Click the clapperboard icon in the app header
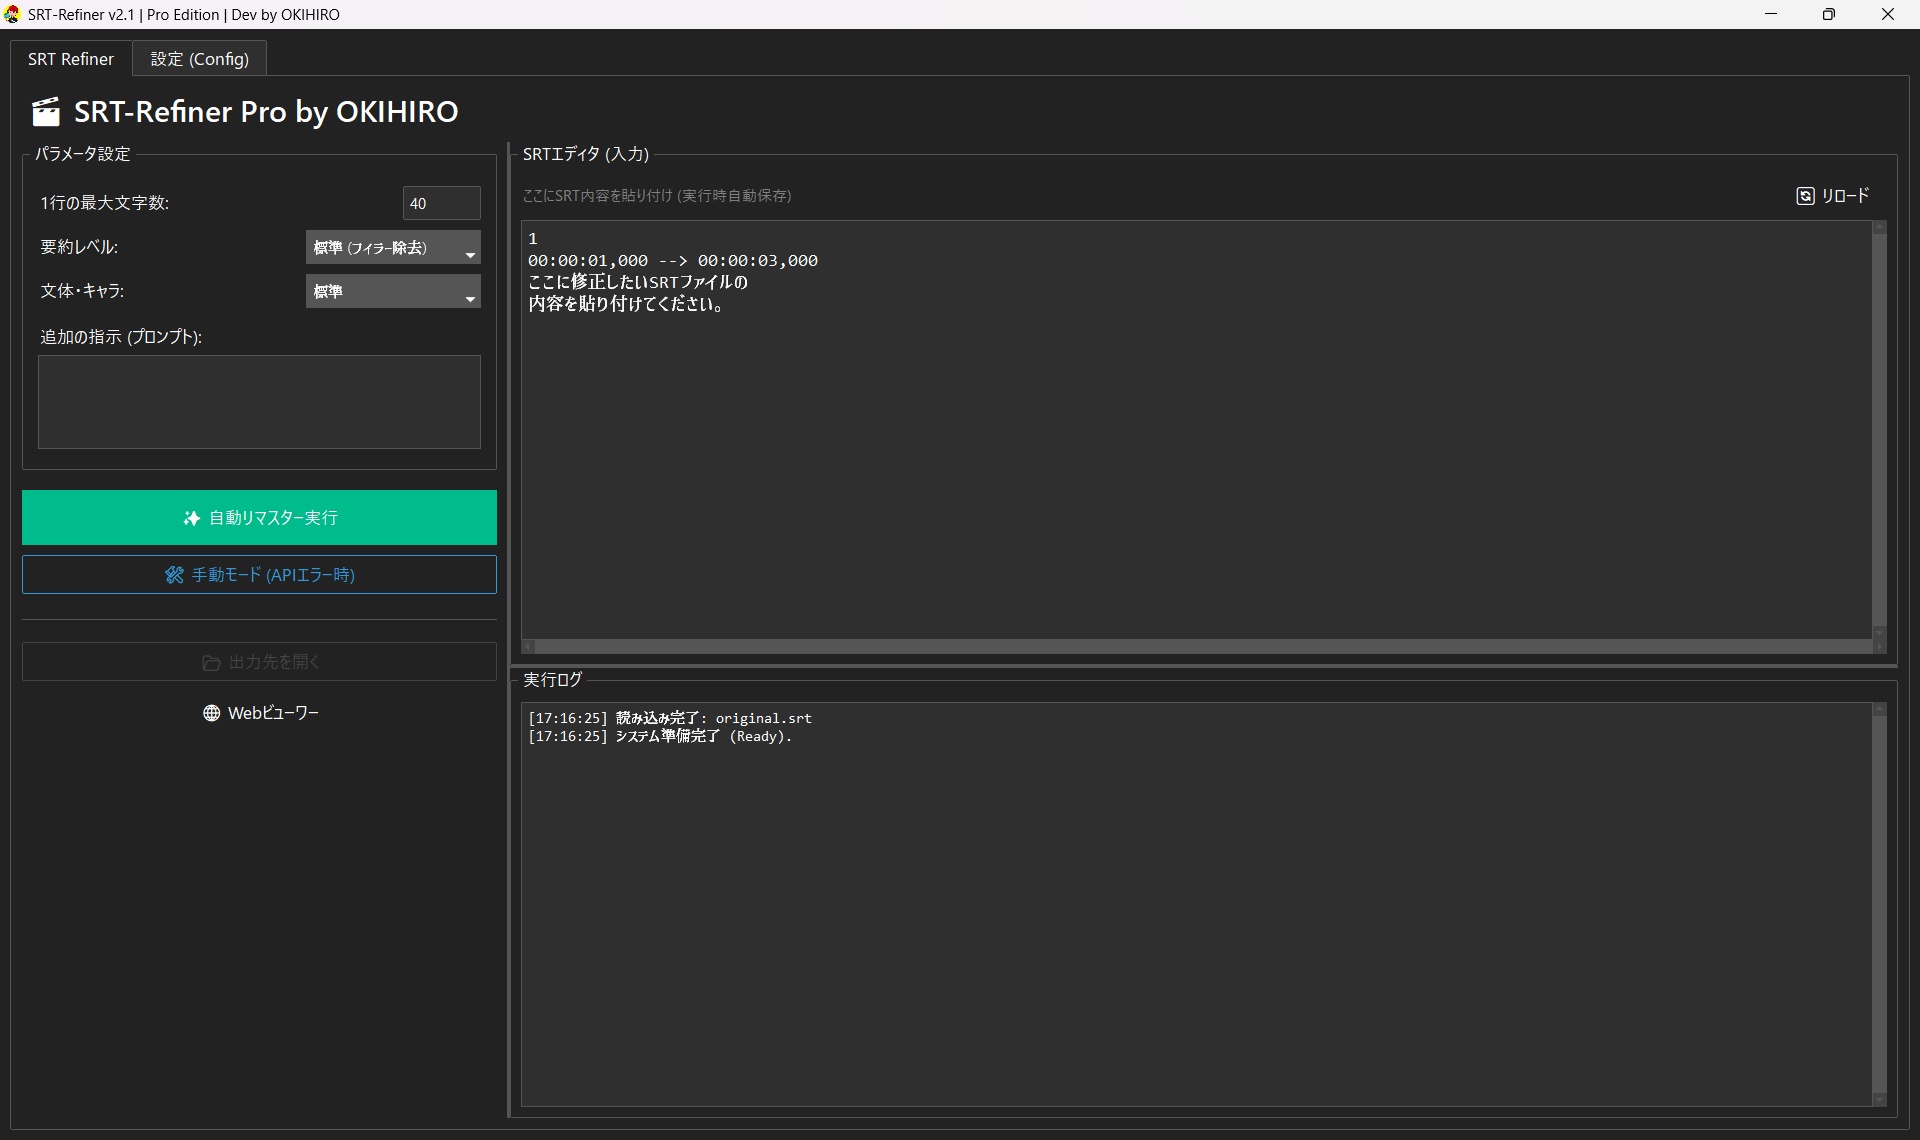The width and height of the screenshot is (1920, 1140). pyautogui.click(x=46, y=111)
